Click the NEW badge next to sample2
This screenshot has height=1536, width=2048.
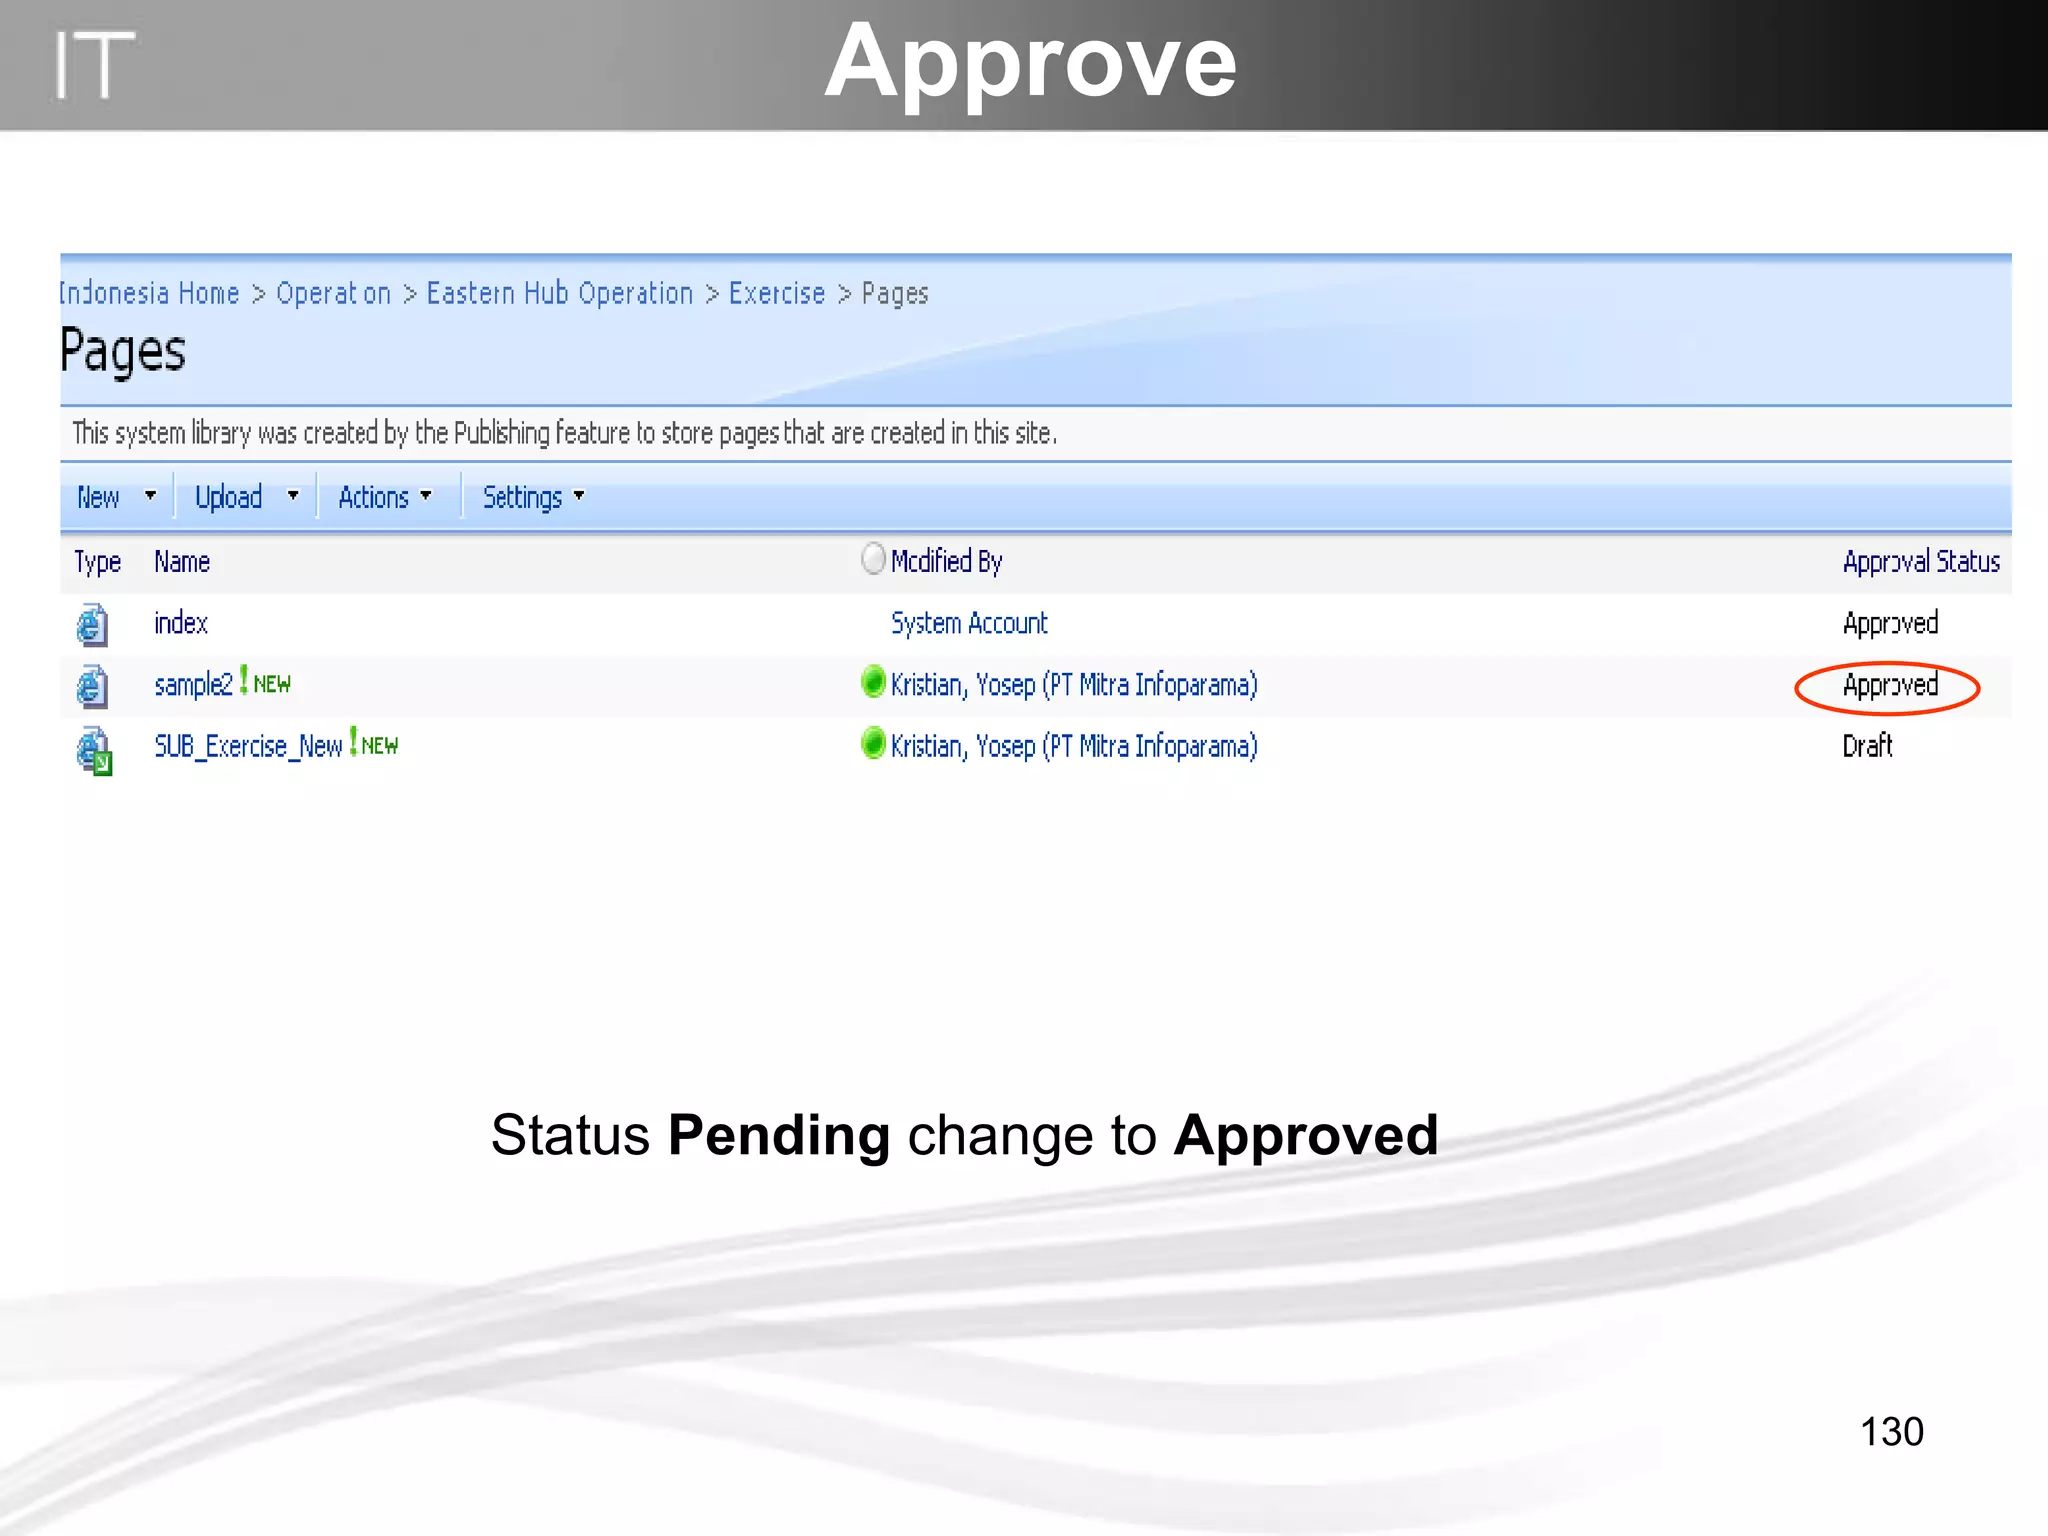[x=265, y=683]
